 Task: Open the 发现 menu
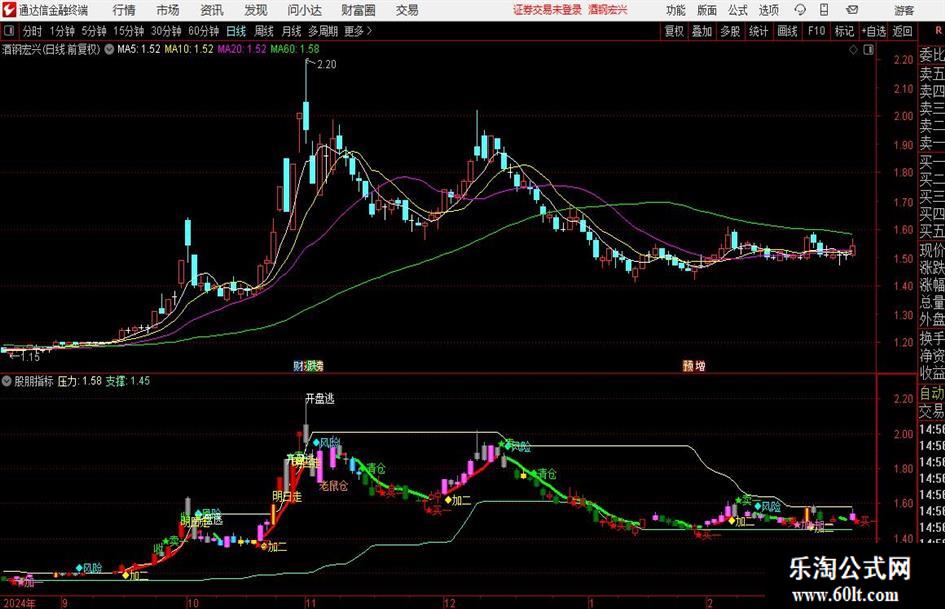(x=256, y=10)
